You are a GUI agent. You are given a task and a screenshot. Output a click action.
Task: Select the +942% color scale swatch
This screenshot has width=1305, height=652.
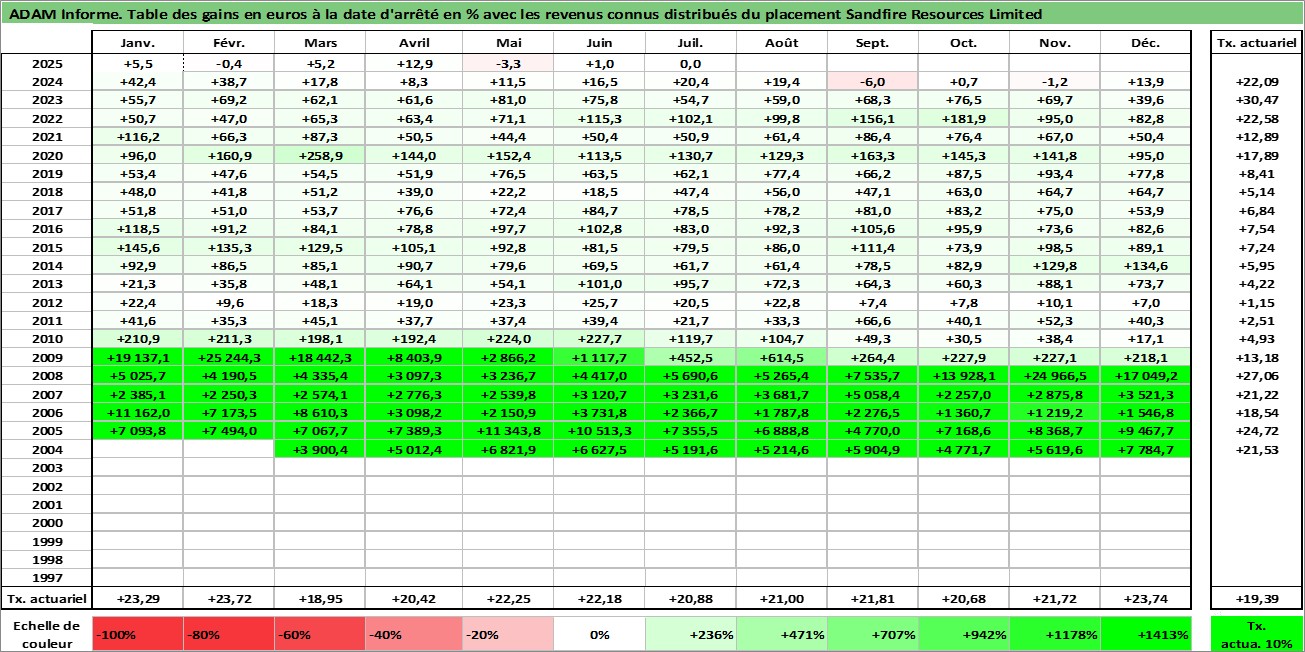tap(964, 634)
